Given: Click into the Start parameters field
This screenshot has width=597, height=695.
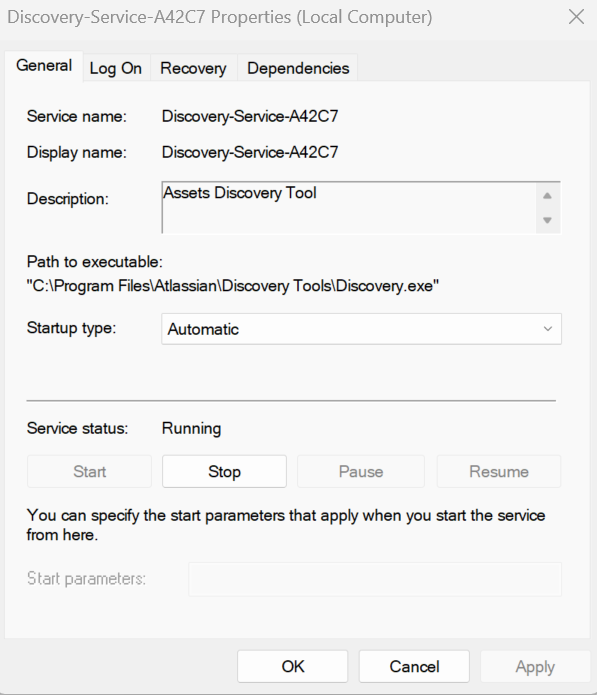Looking at the screenshot, I should (375, 579).
